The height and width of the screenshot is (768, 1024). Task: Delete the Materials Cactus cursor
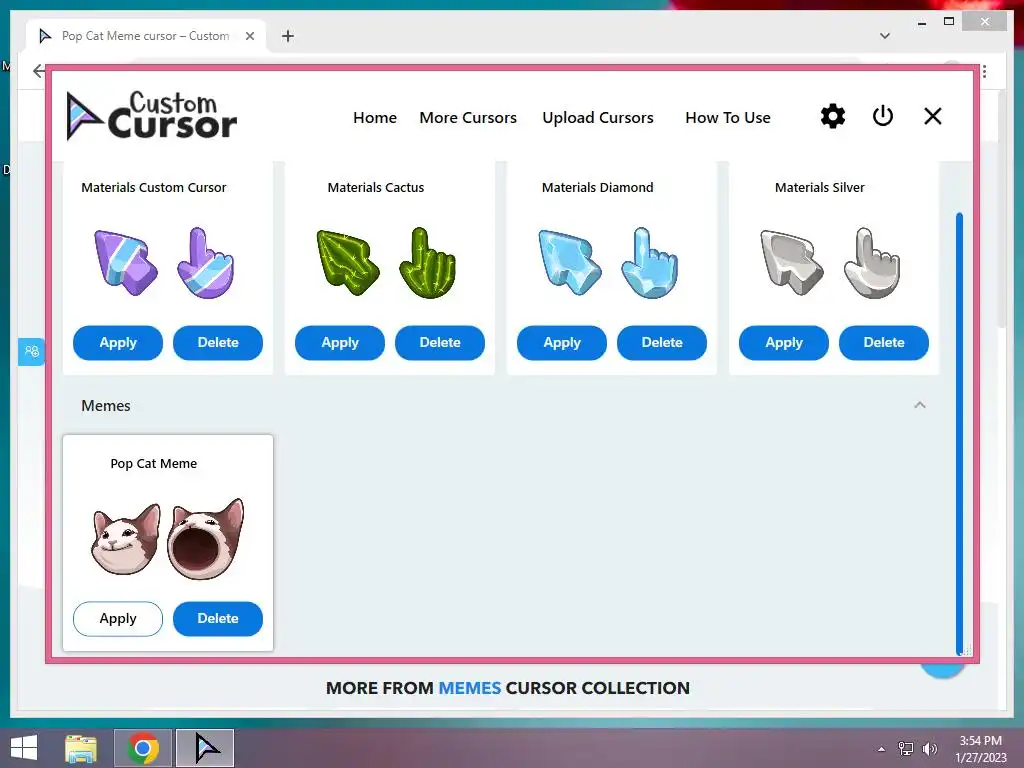pos(440,343)
